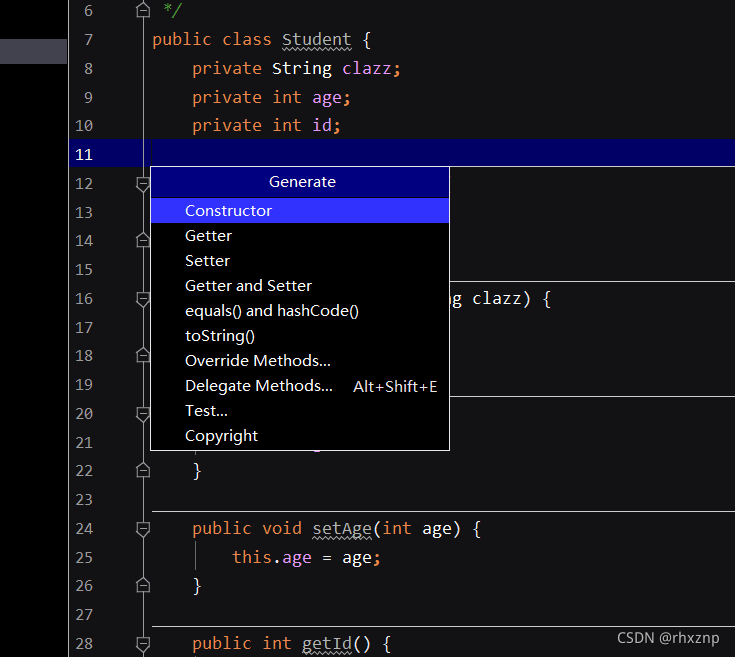Click the clazz field on line 8
Image resolution: width=735 pixels, height=657 pixels.
click(367, 69)
